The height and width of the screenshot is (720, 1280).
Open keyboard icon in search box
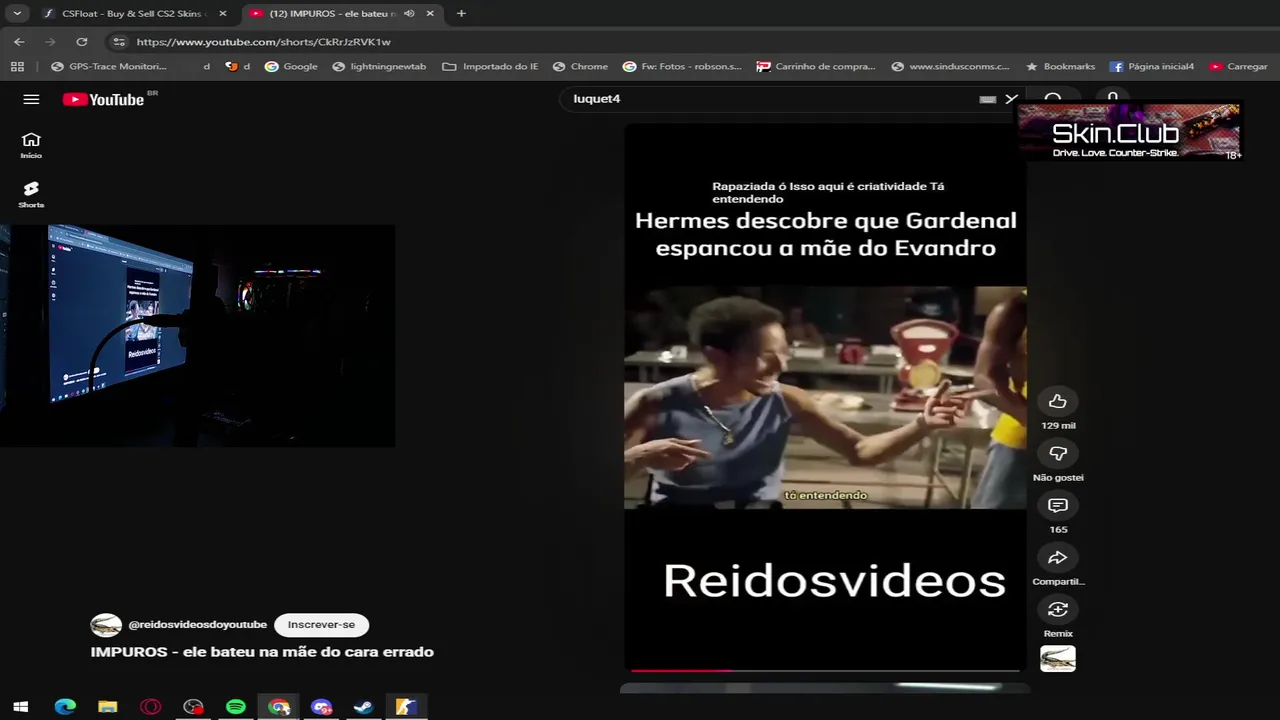coord(987,99)
